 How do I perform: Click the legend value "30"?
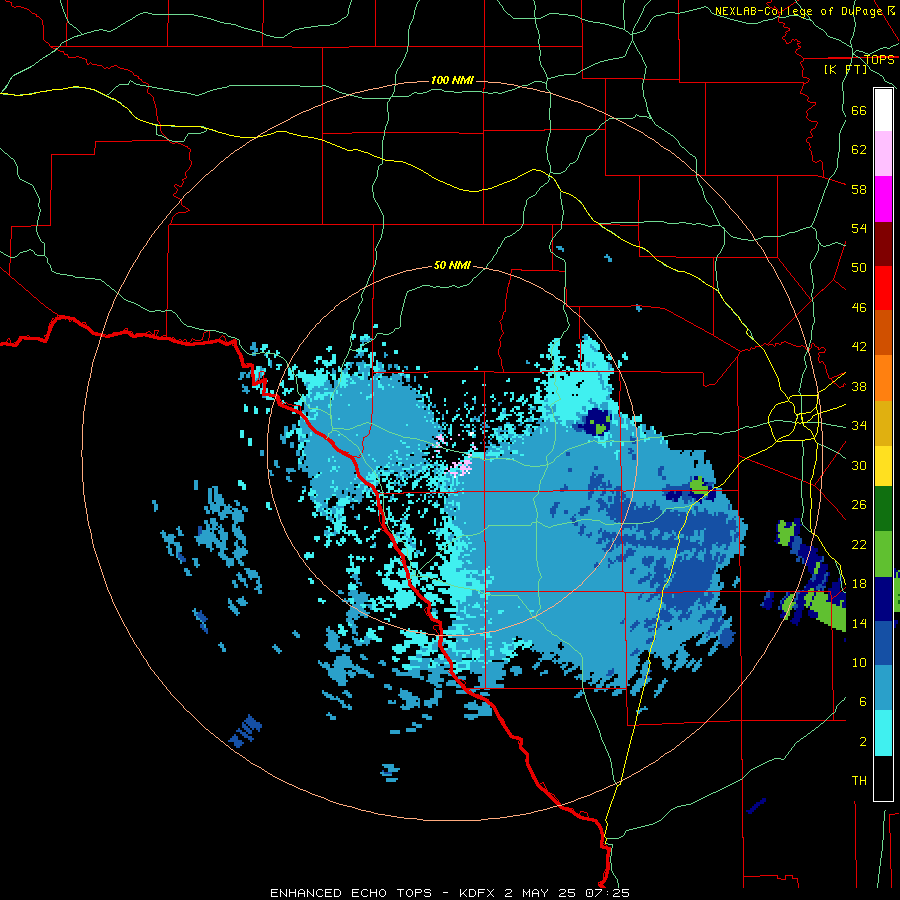[859, 465]
